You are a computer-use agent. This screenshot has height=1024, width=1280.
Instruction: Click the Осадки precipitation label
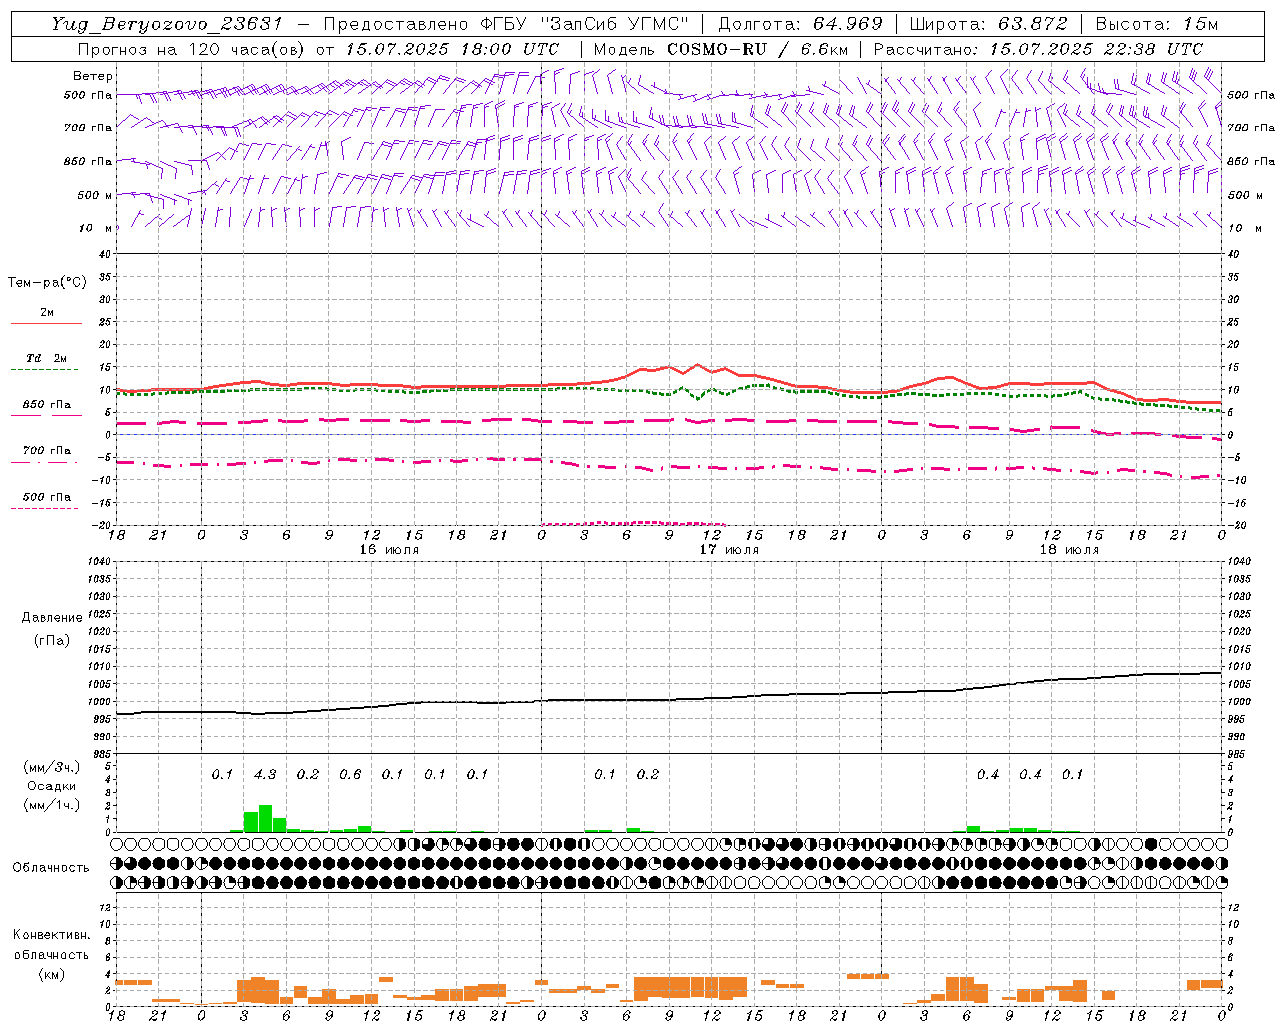(x=51, y=786)
